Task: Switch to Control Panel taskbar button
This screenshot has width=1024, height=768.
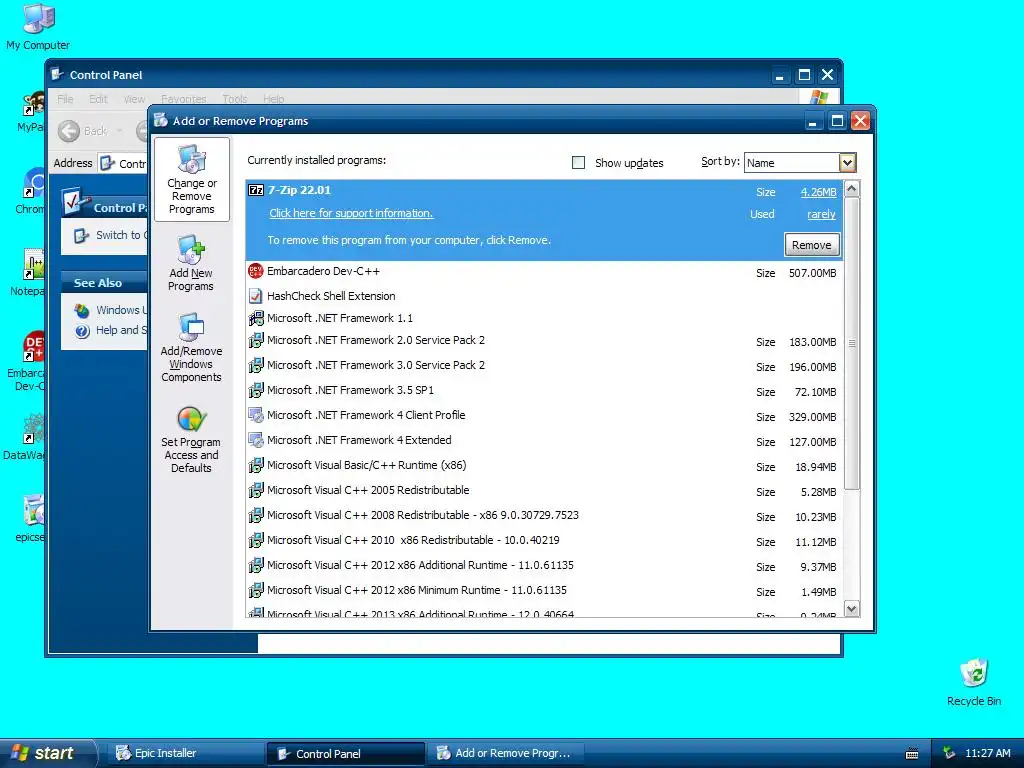Action: [x=345, y=754]
